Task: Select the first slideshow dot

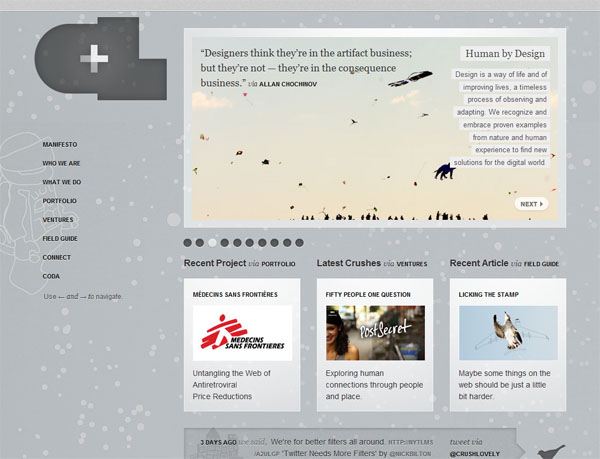Action: tap(188, 243)
